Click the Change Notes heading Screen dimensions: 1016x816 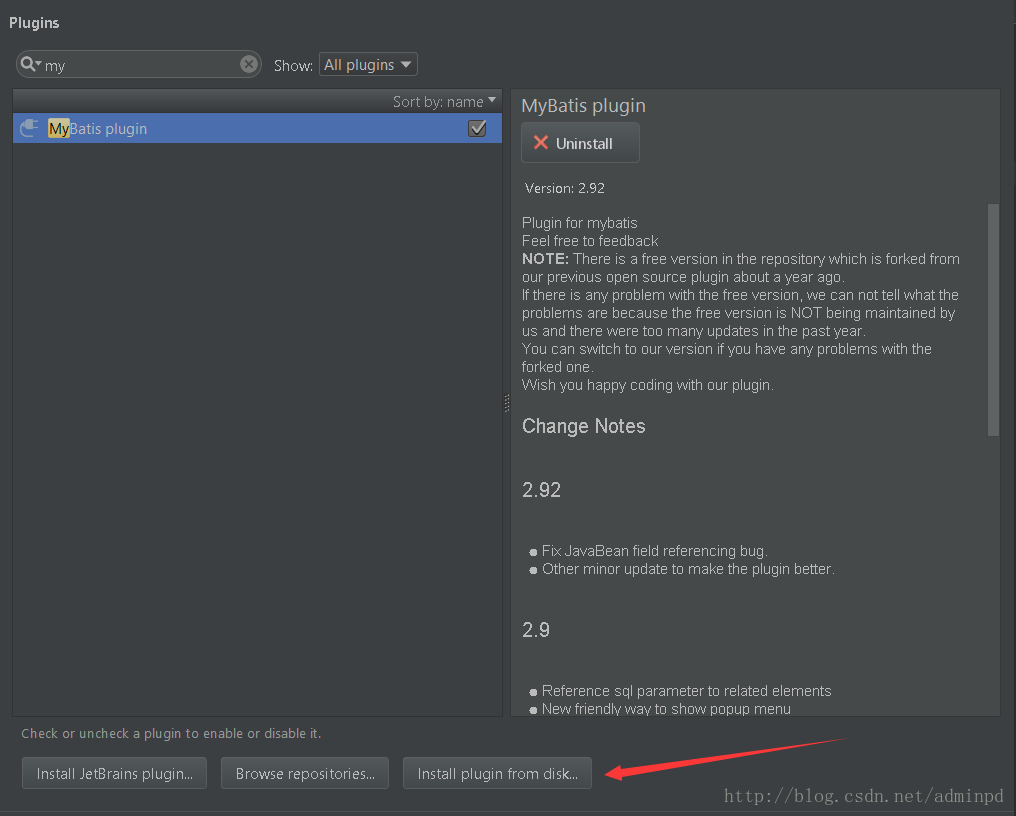[583, 426]
